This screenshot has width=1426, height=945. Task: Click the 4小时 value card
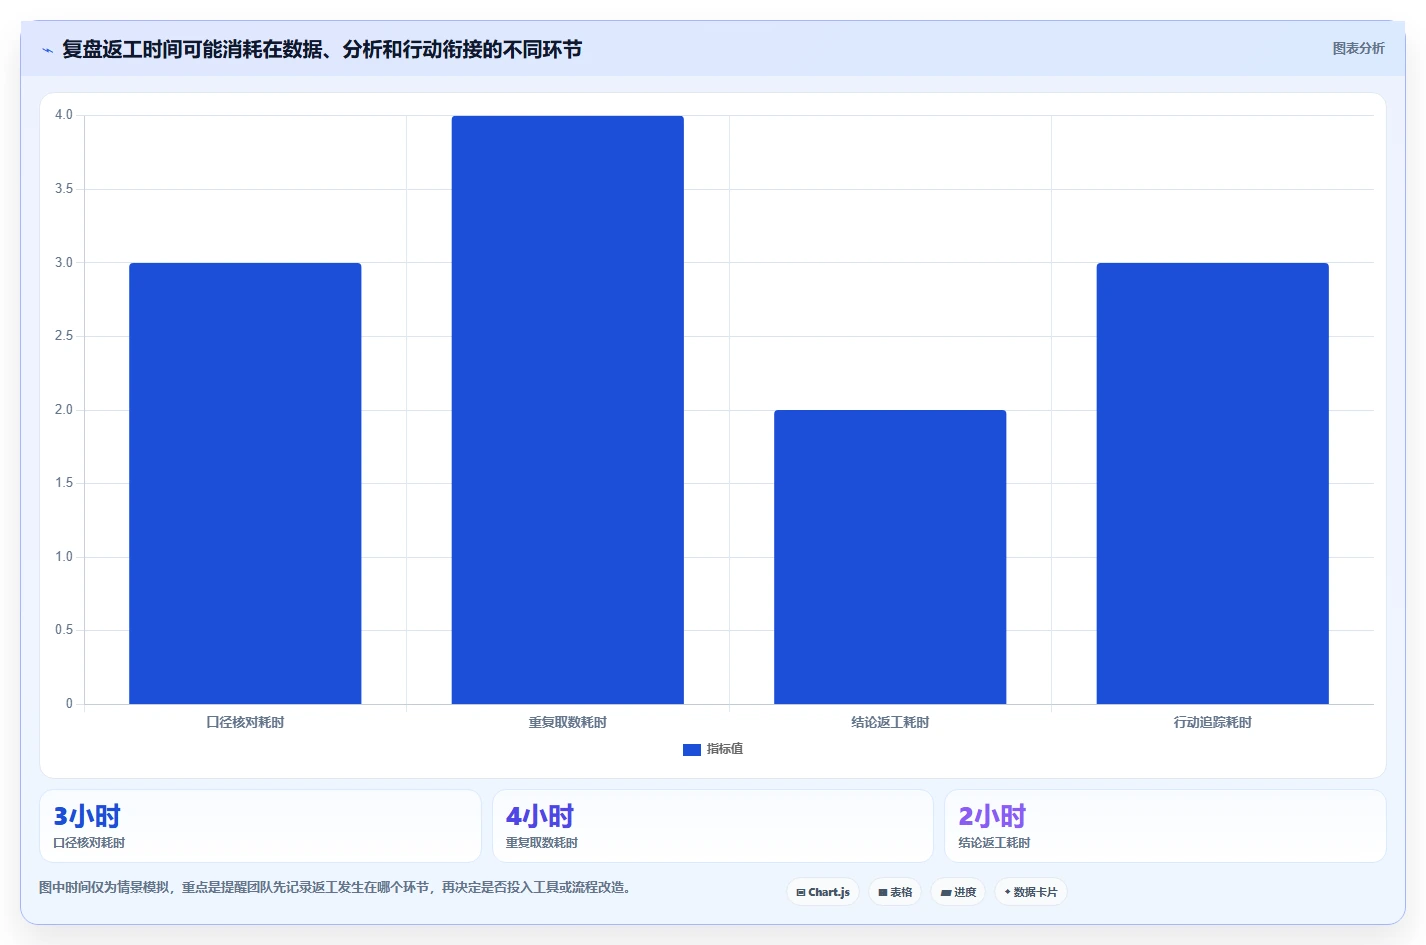[x=713, y=826]
